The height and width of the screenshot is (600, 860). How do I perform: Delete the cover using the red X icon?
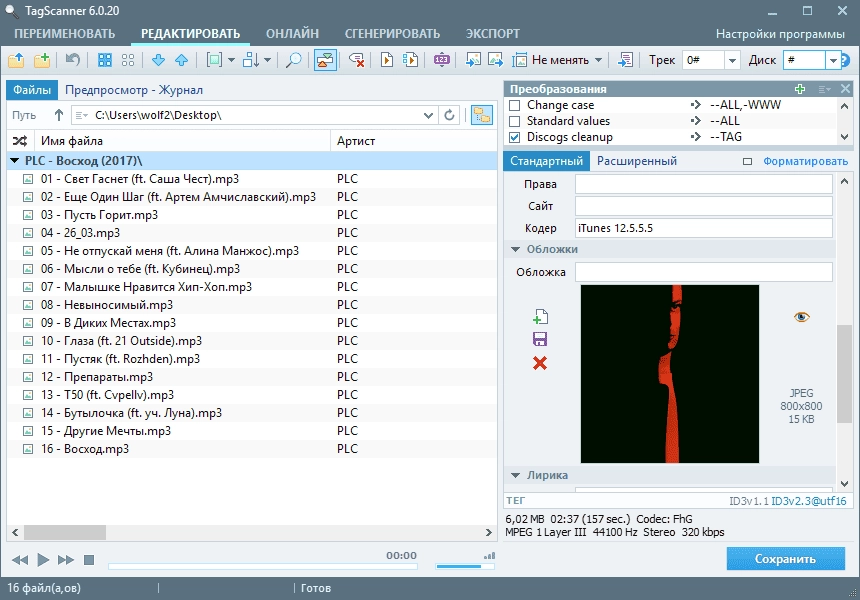[540, 363]
